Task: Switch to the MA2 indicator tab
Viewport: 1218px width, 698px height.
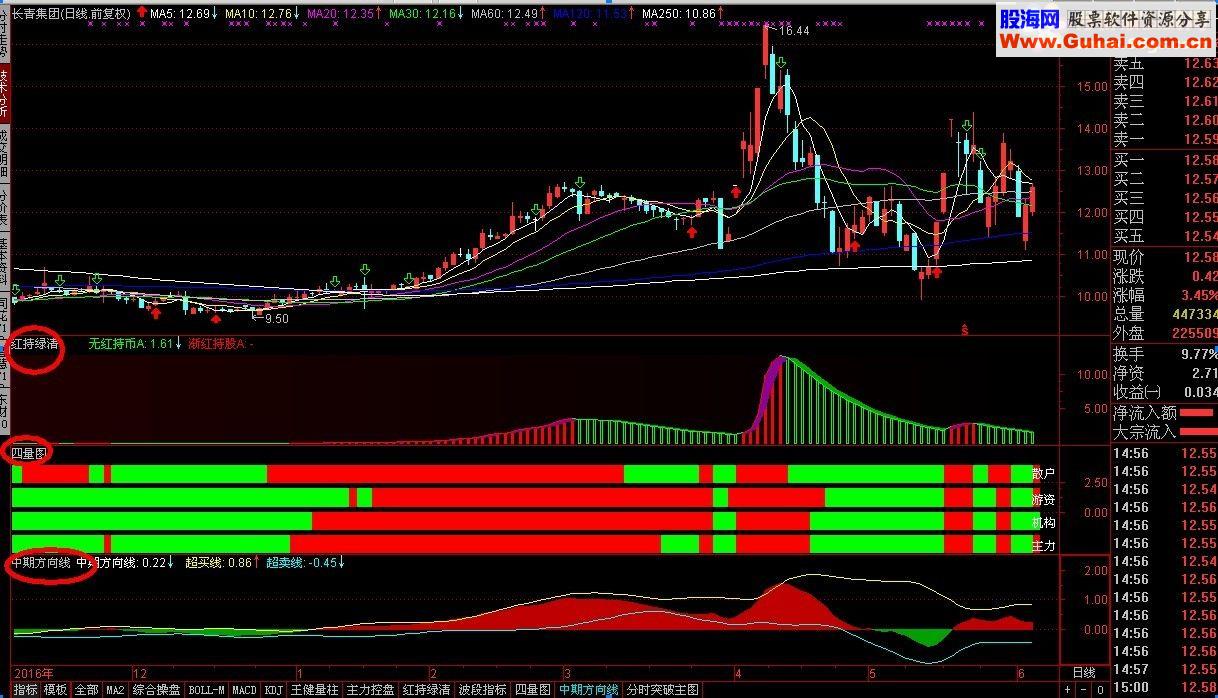Action: 116,690
